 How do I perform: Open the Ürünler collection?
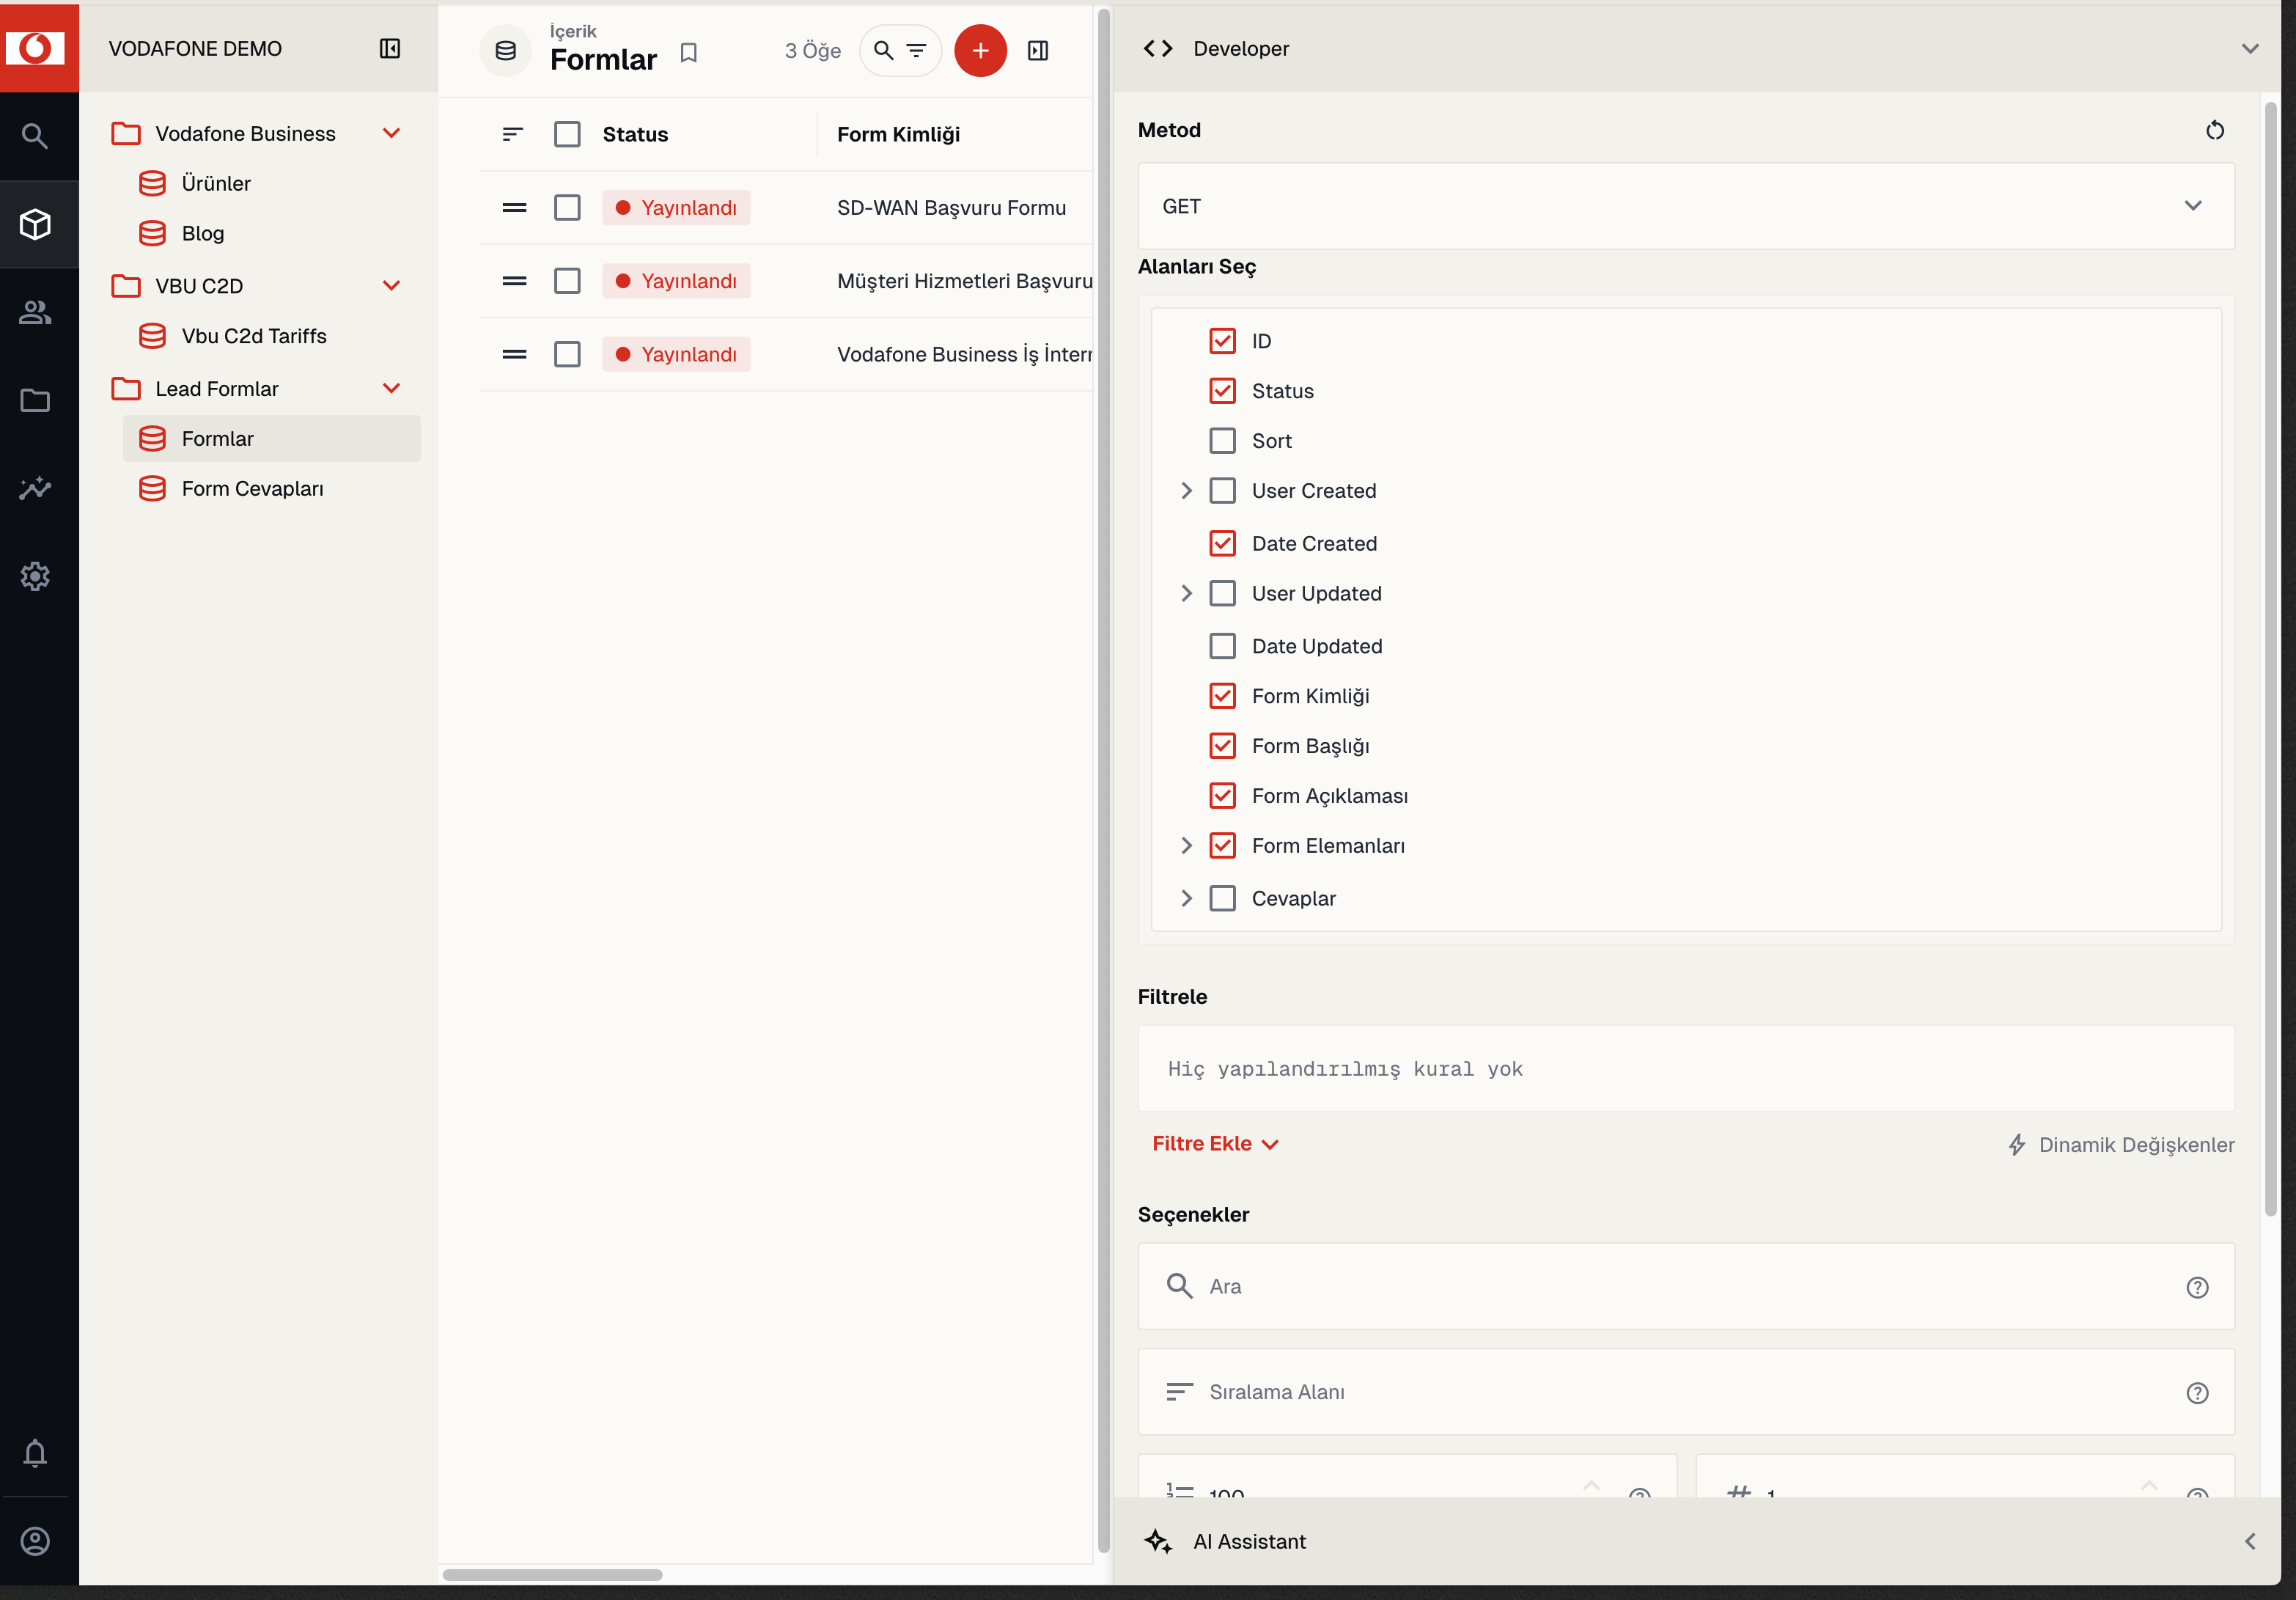point(216,184)
